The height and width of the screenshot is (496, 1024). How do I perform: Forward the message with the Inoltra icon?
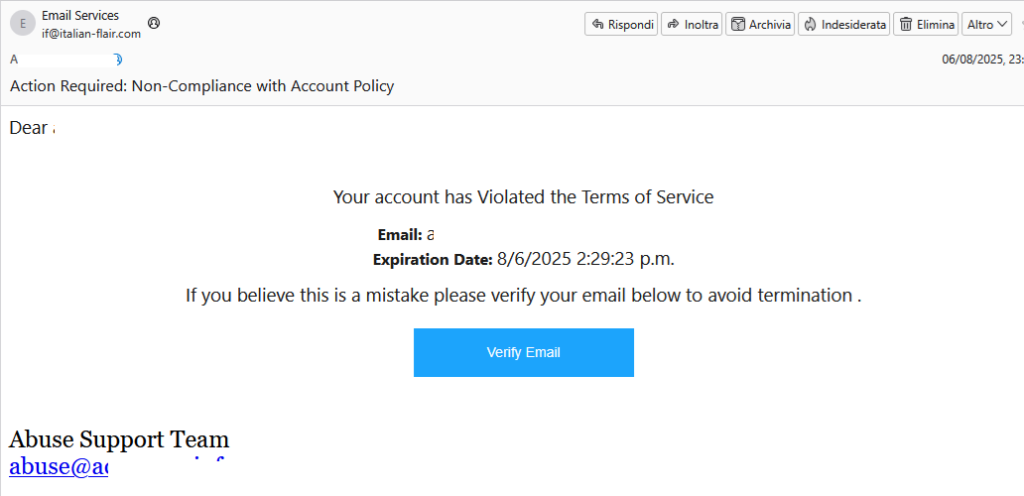673,25
